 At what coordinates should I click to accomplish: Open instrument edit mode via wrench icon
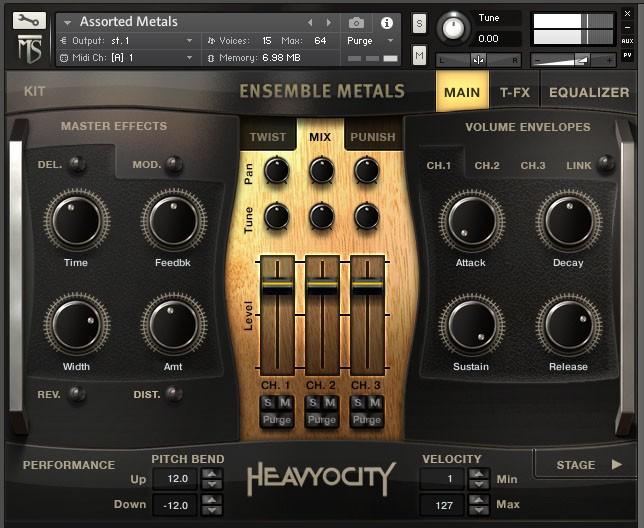coord(29,20)
